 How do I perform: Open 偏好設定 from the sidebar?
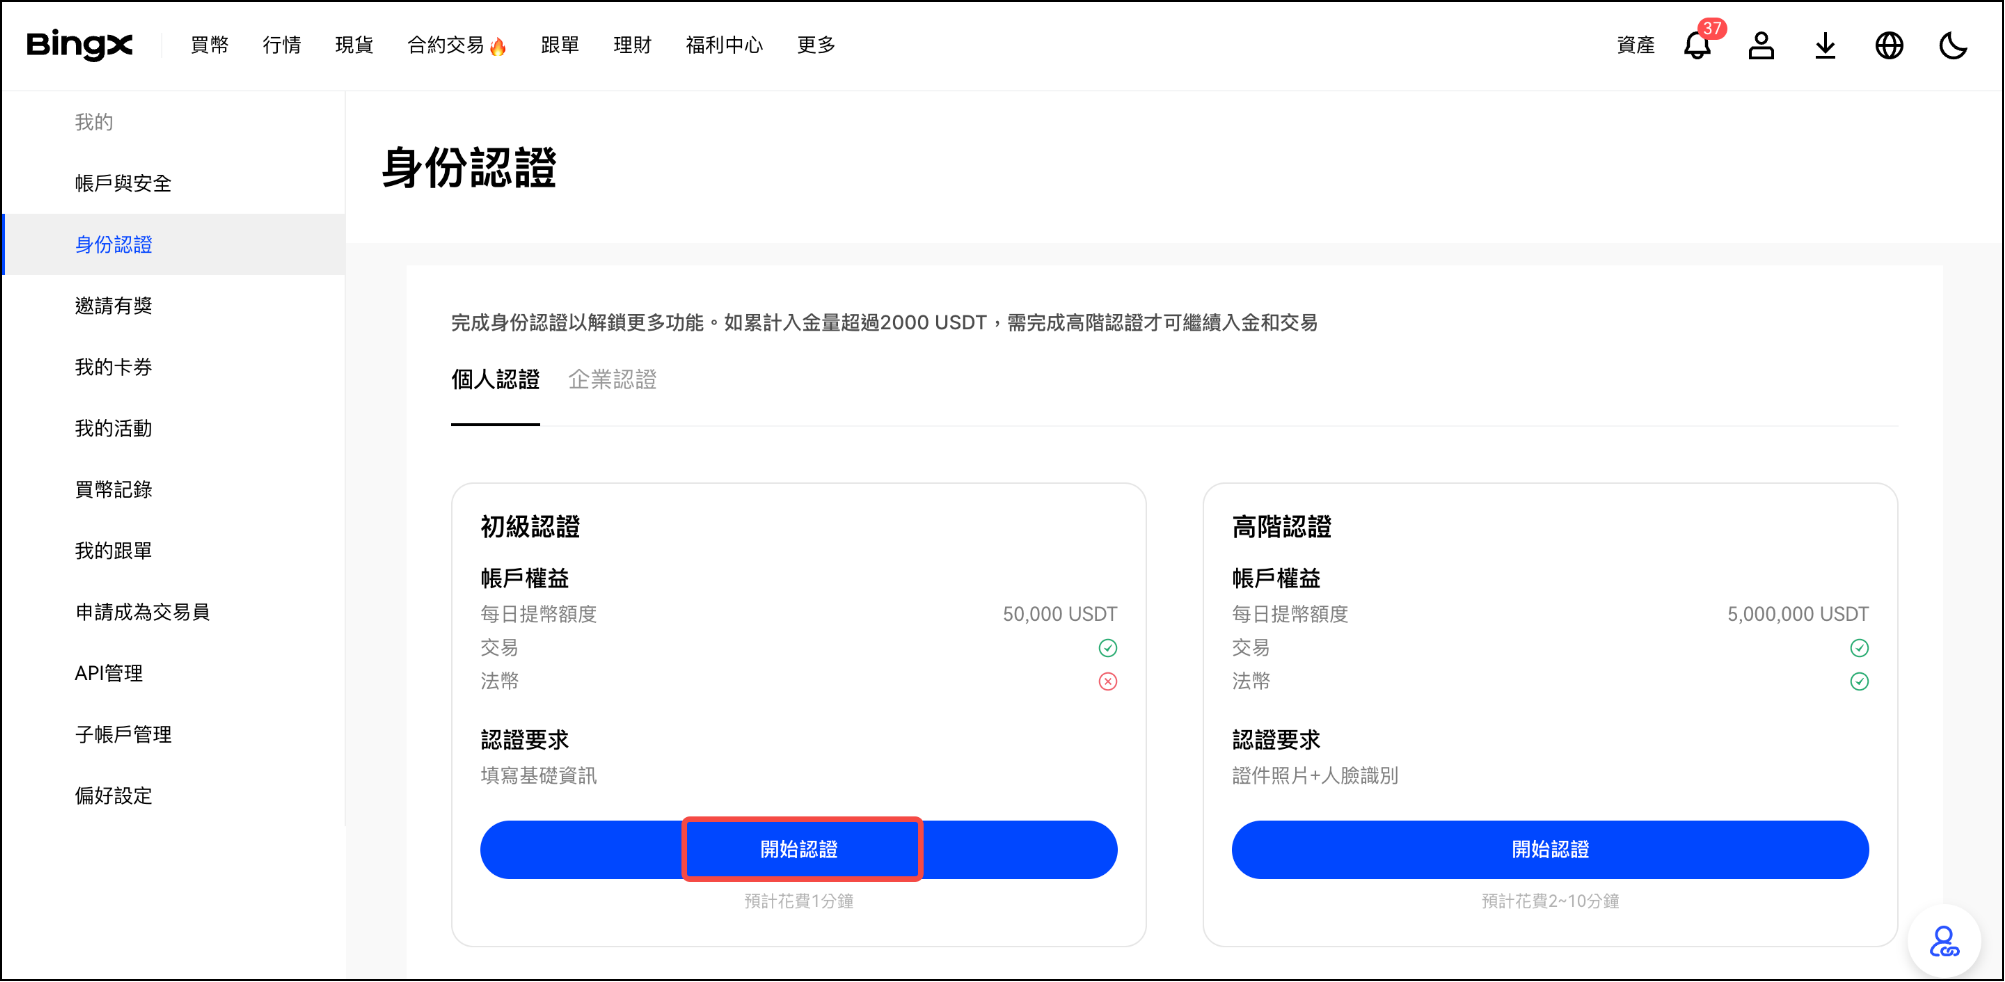(114, 796)
